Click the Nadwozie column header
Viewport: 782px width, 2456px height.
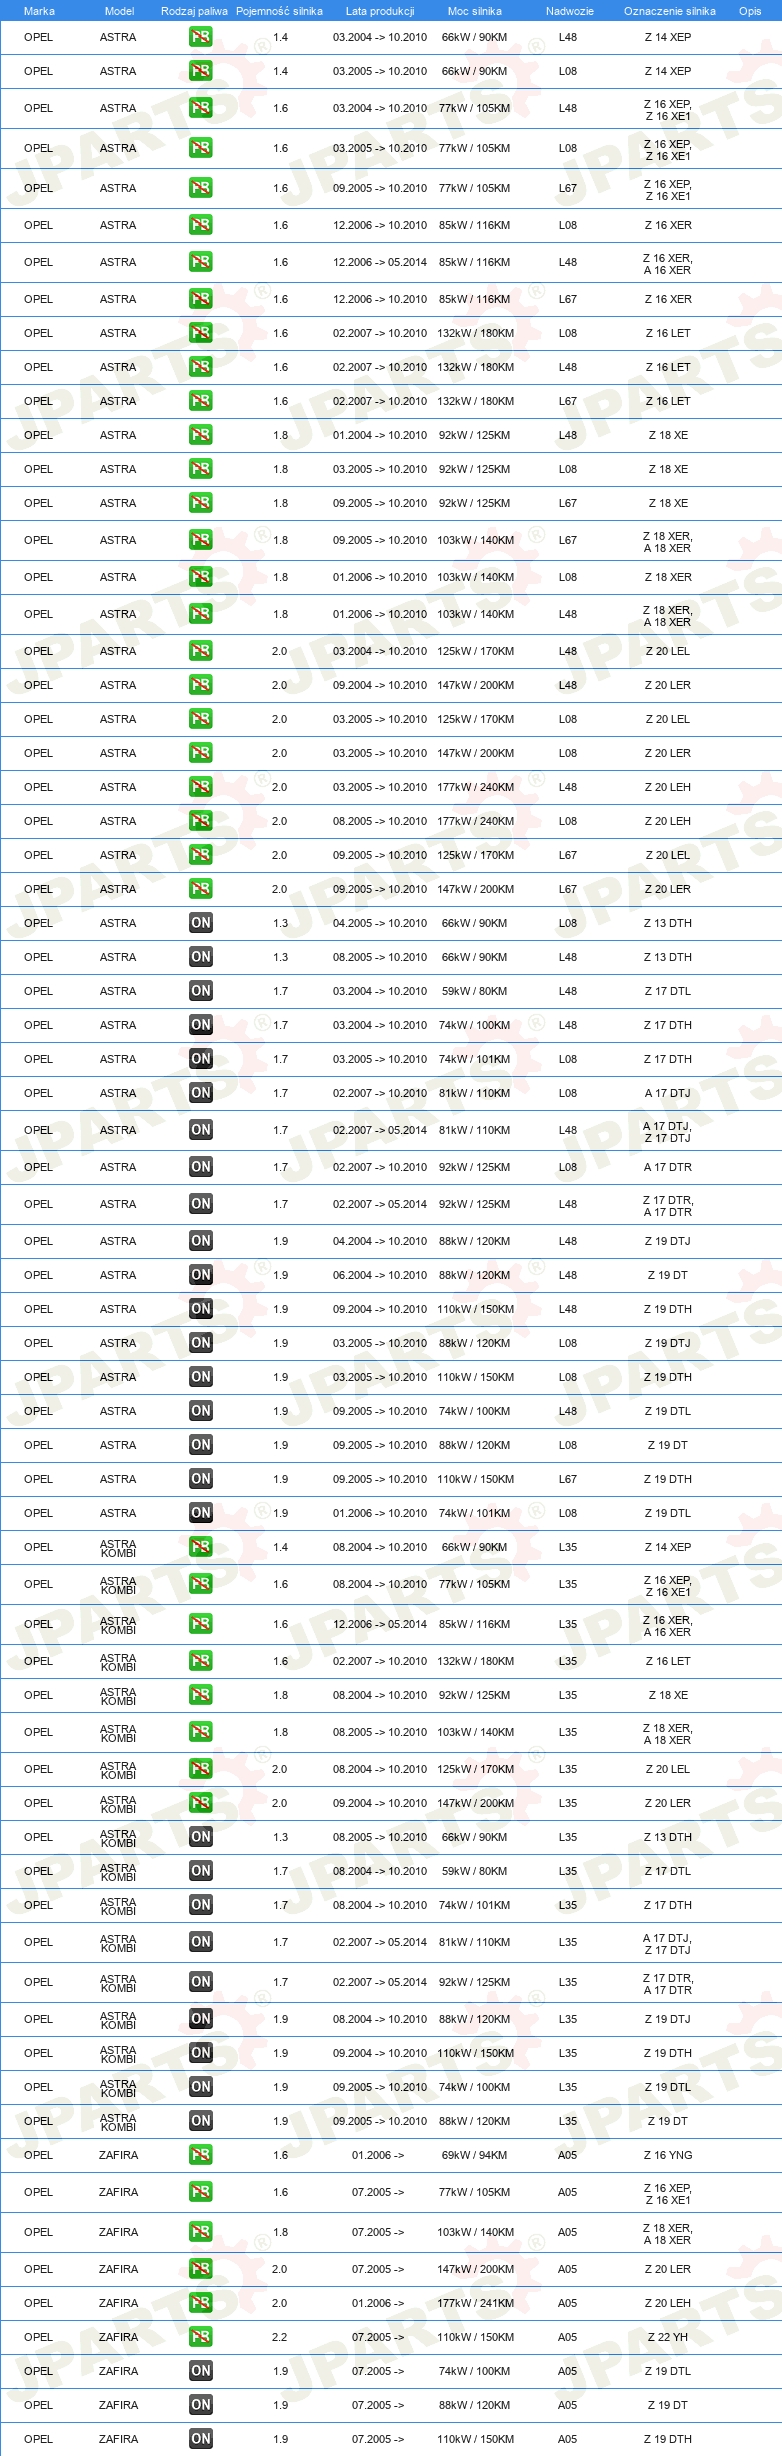(x=569, y=11)
